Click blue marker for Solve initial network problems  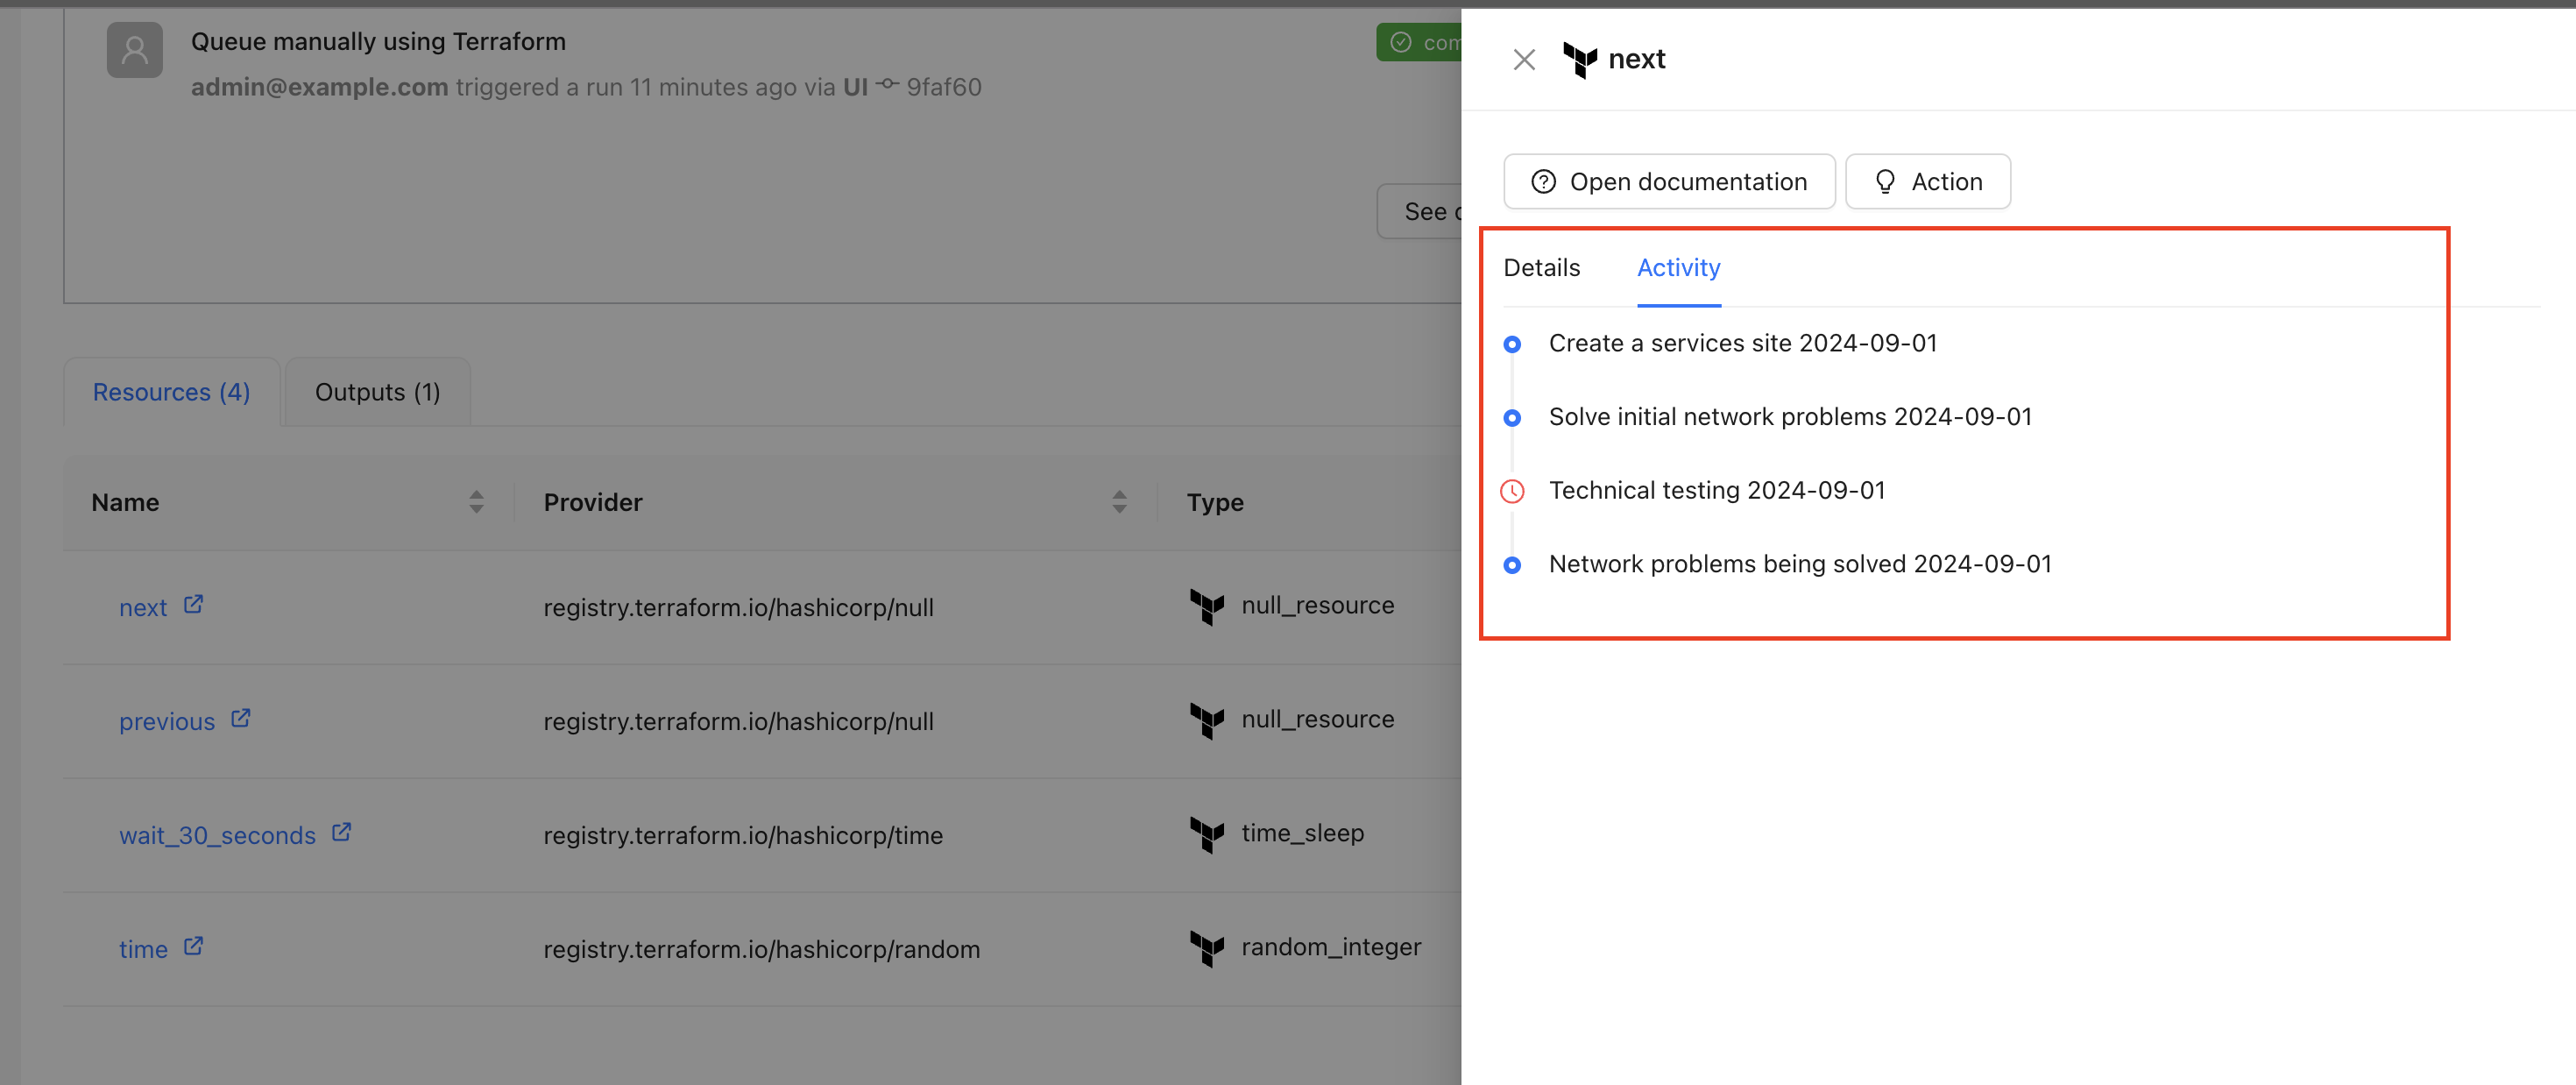coord(1512,418)
